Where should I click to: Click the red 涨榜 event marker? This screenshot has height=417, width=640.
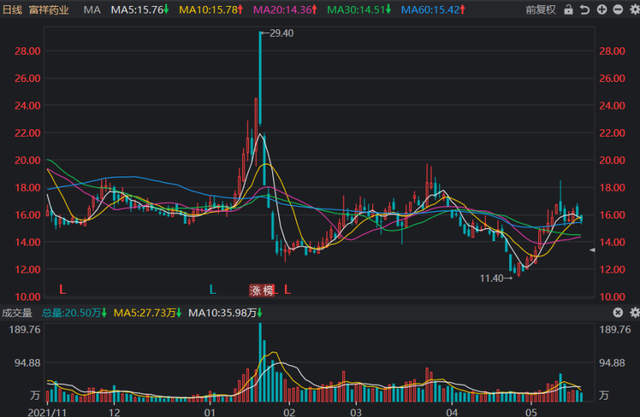coord(261,289)
